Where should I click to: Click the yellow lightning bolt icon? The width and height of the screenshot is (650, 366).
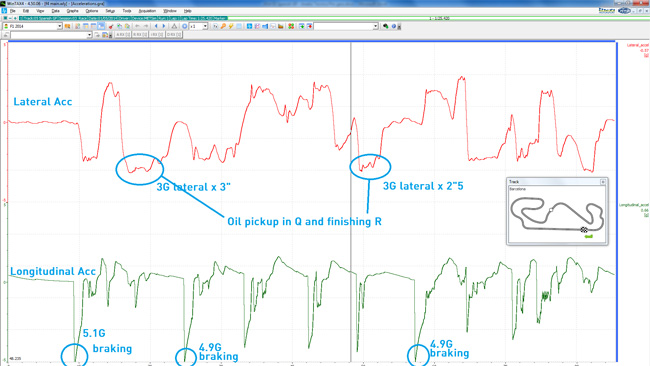231,26
